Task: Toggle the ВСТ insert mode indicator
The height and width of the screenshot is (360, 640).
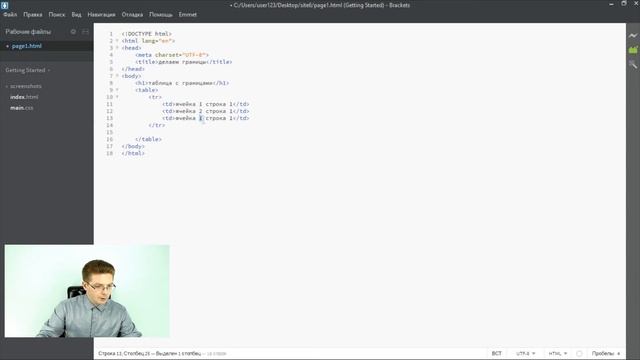Action: (496, 353)
